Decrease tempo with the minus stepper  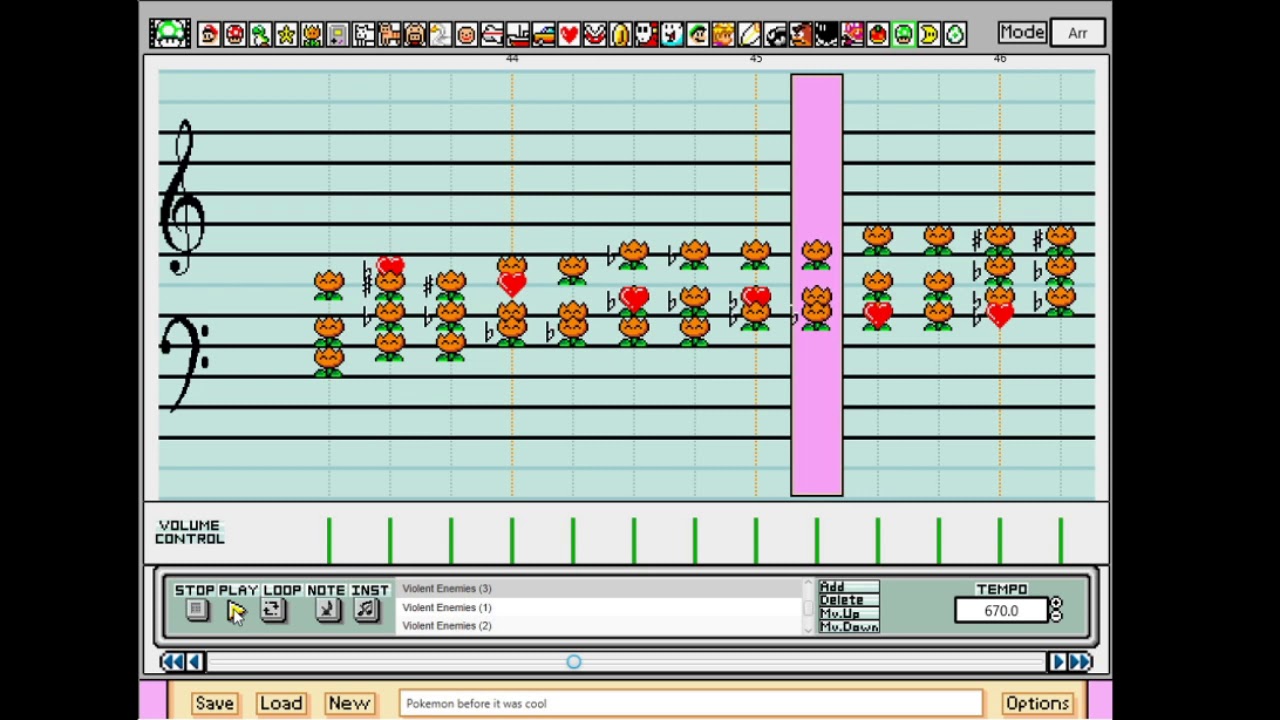pyautogui.click(x=1056, y=616)
